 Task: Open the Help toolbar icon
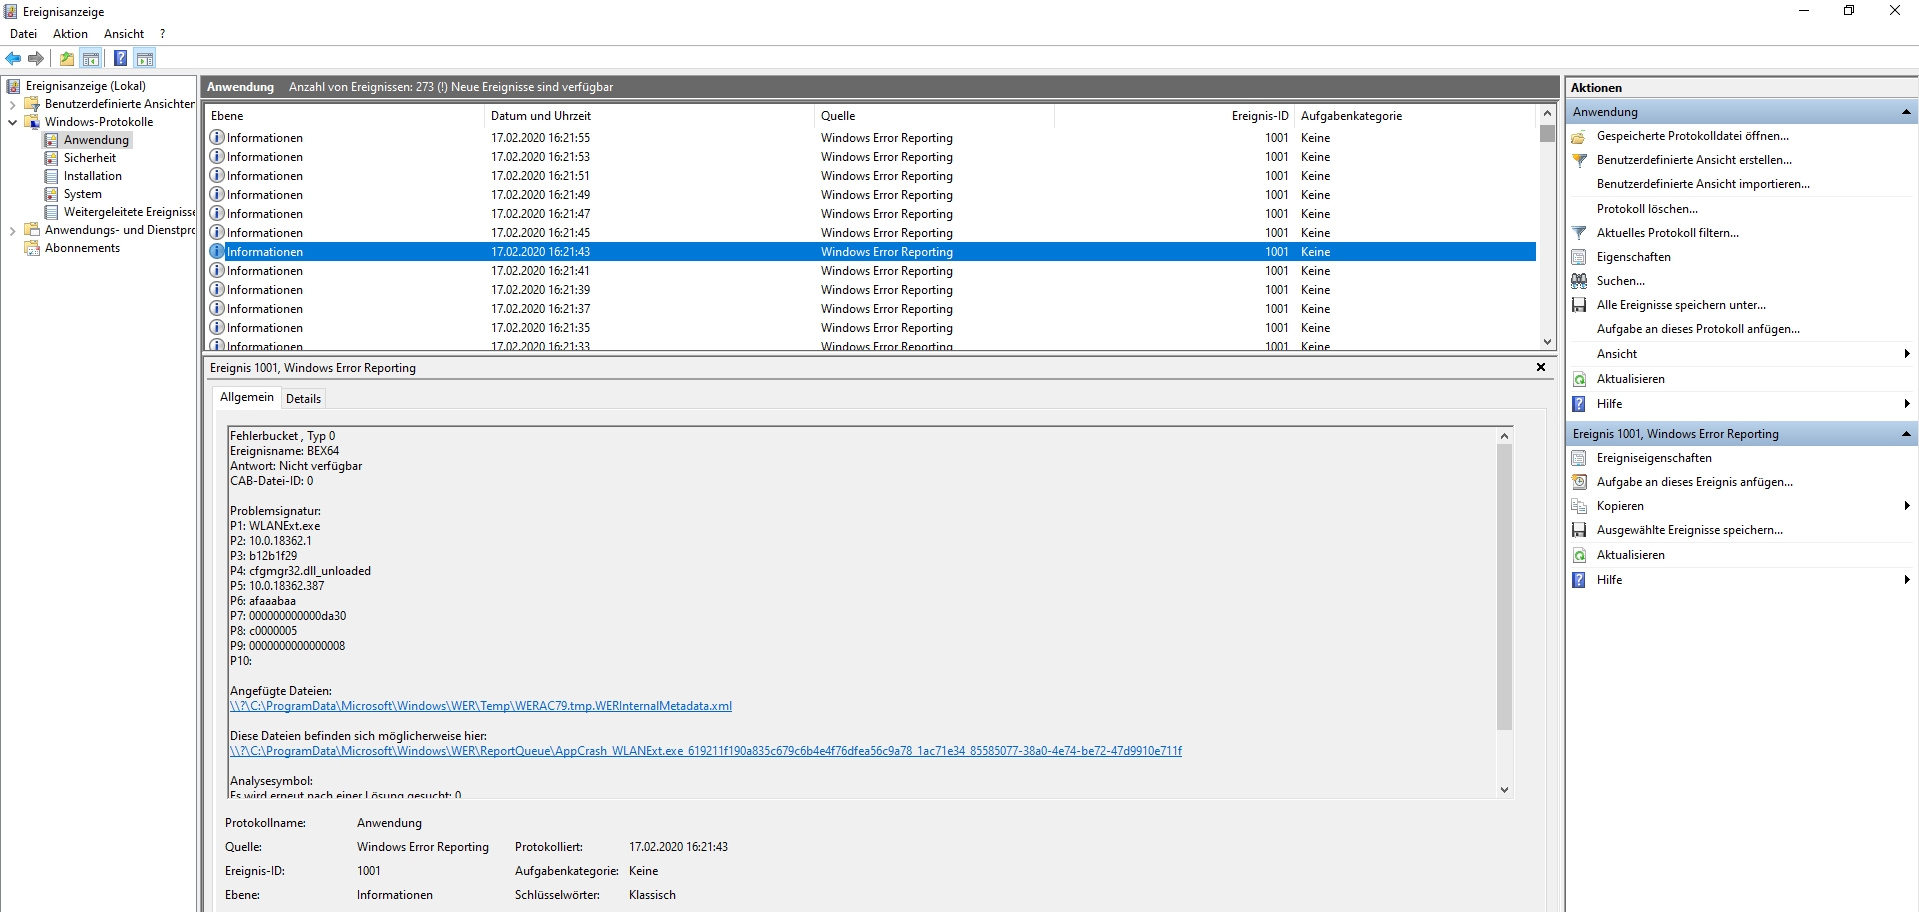[120, 58]
